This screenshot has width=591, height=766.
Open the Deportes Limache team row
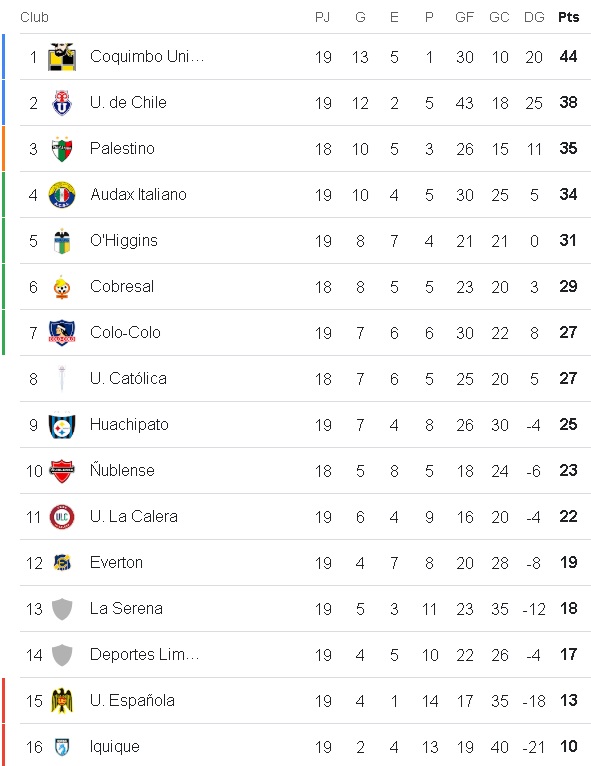point(305,655)
